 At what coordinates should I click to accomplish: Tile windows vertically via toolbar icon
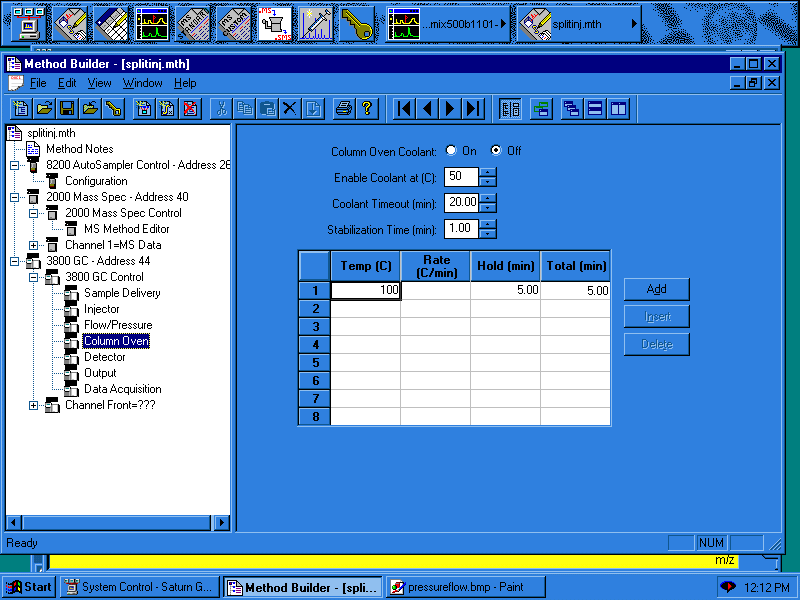pyautogui.click(x=618, y=109)
